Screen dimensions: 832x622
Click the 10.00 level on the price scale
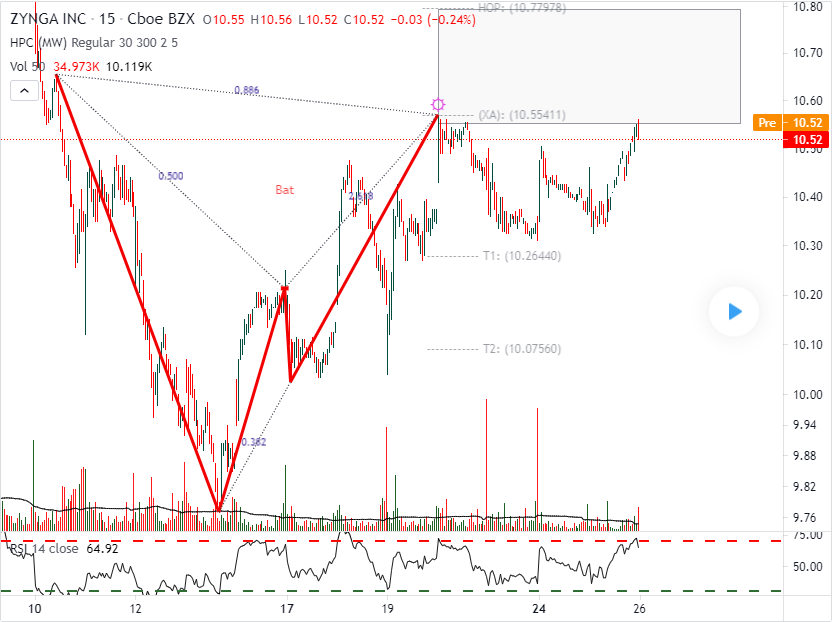tap(807, 394)
